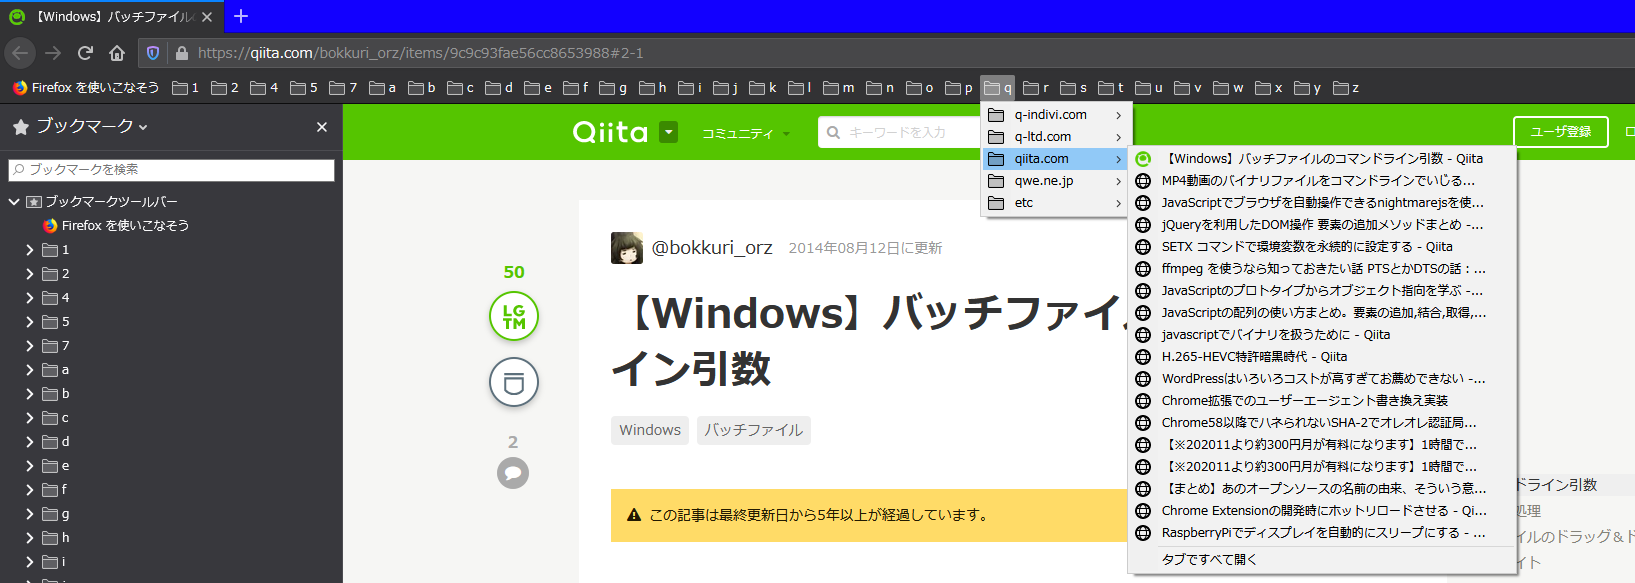This screenshot has height=583, width=1635.
Task: Open jQuery DOM操作 bookmark
Action: coord(1322,225)
